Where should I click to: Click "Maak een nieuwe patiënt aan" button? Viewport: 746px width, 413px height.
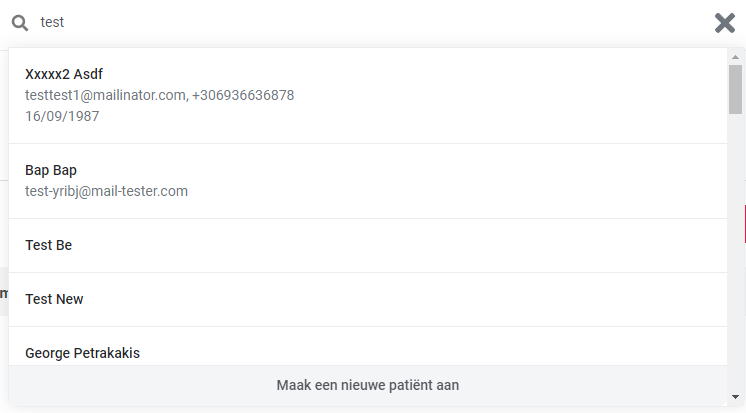tap(368, 385)
